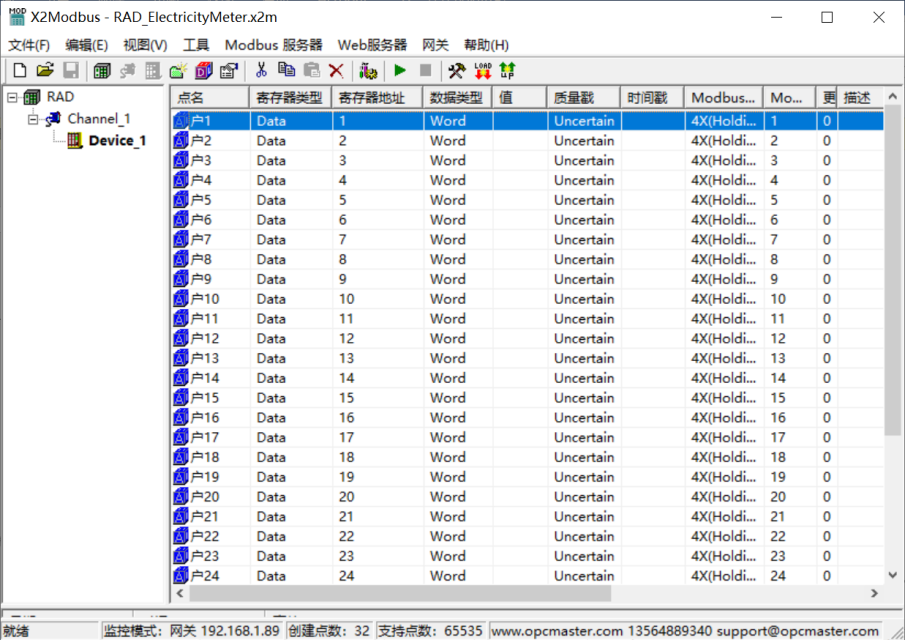Copy the selected item via toolbar

(286, 70)
